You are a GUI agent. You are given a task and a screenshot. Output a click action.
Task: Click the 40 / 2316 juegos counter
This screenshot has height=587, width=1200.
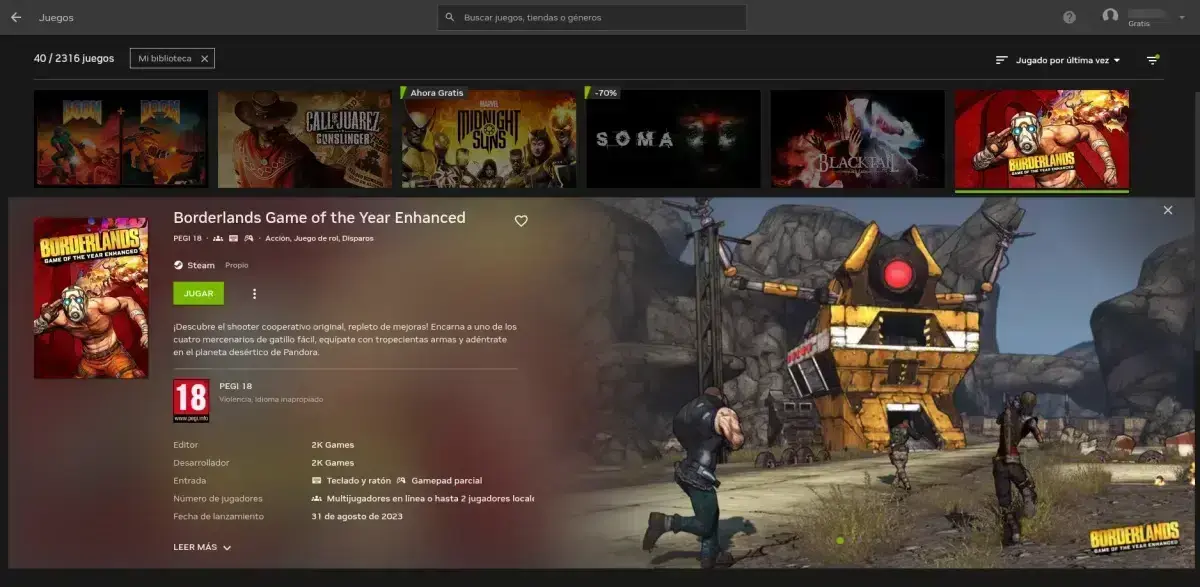74,59
